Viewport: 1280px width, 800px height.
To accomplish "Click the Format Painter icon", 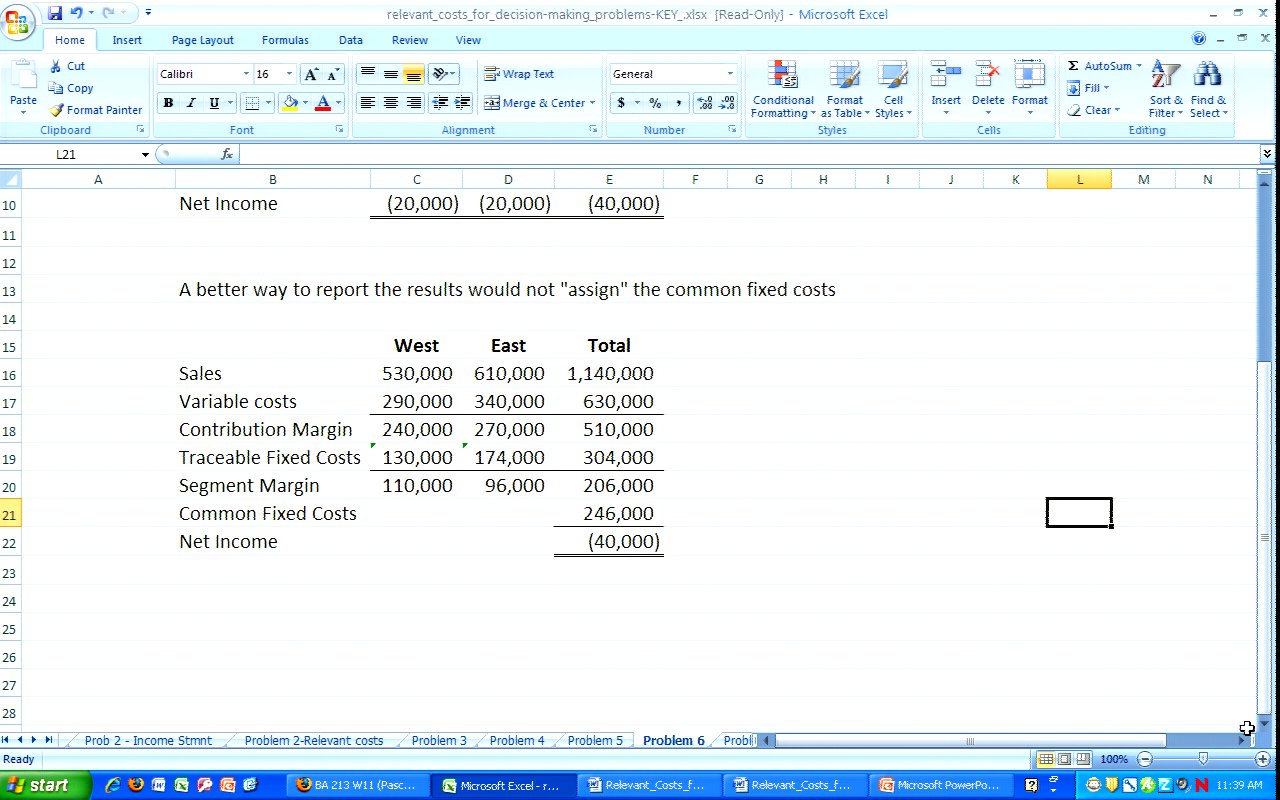I will click(57, 111).
